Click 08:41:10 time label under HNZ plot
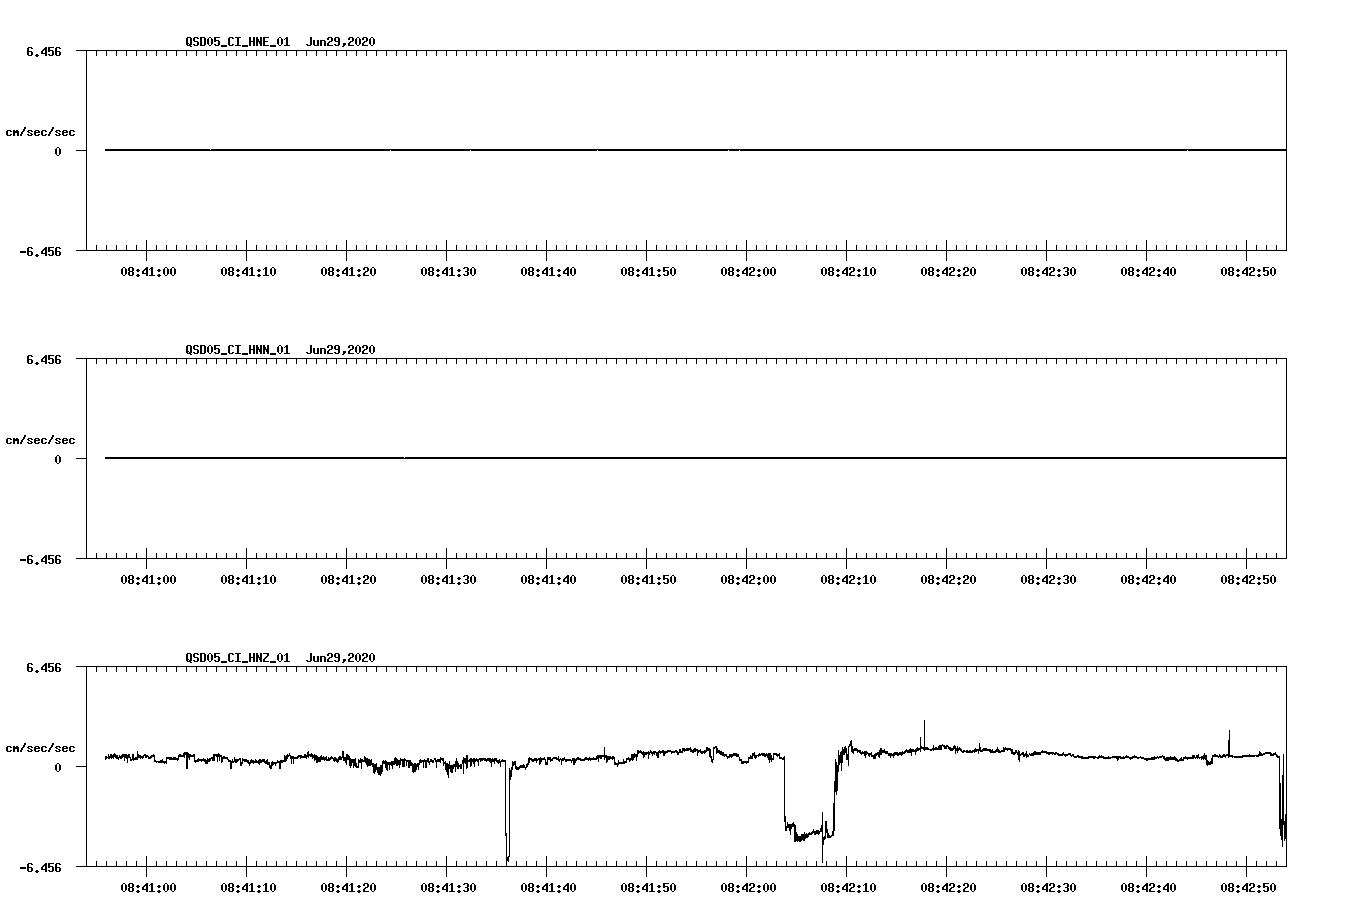The image size is (1358, 924). click(x=248, y=888)
